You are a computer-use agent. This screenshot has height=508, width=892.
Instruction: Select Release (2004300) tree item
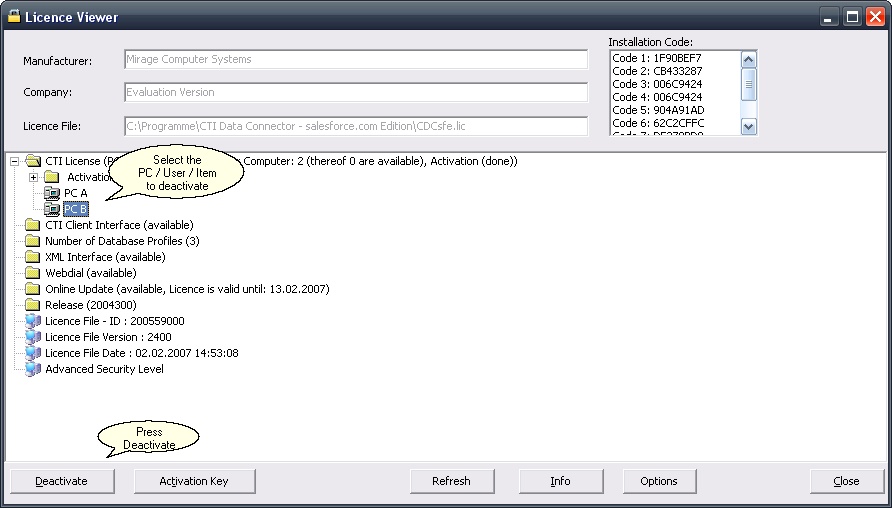tap(90, 305)
